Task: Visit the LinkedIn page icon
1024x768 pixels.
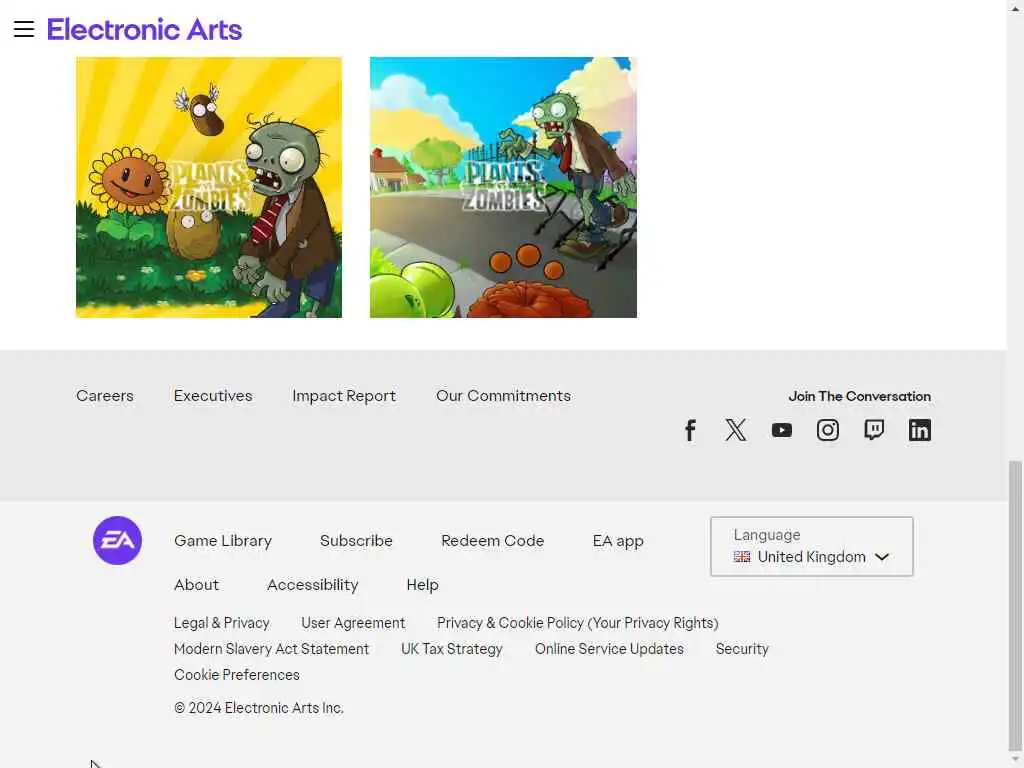Action: tap(920, 430)
